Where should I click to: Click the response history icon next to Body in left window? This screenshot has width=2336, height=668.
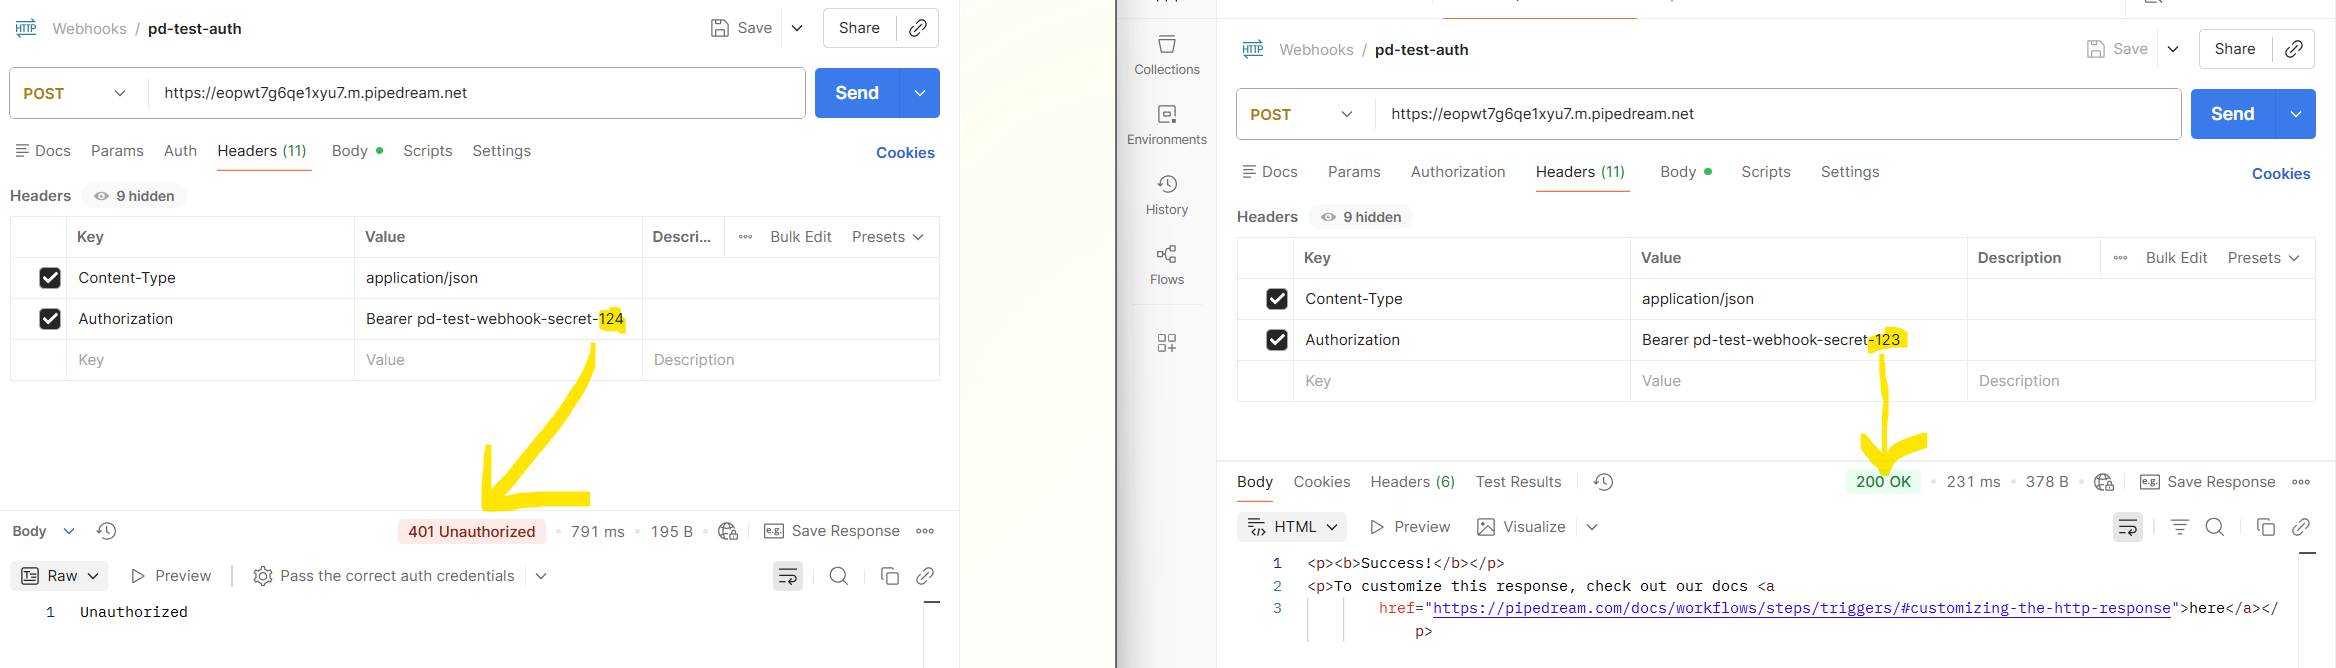pos(107,531)
